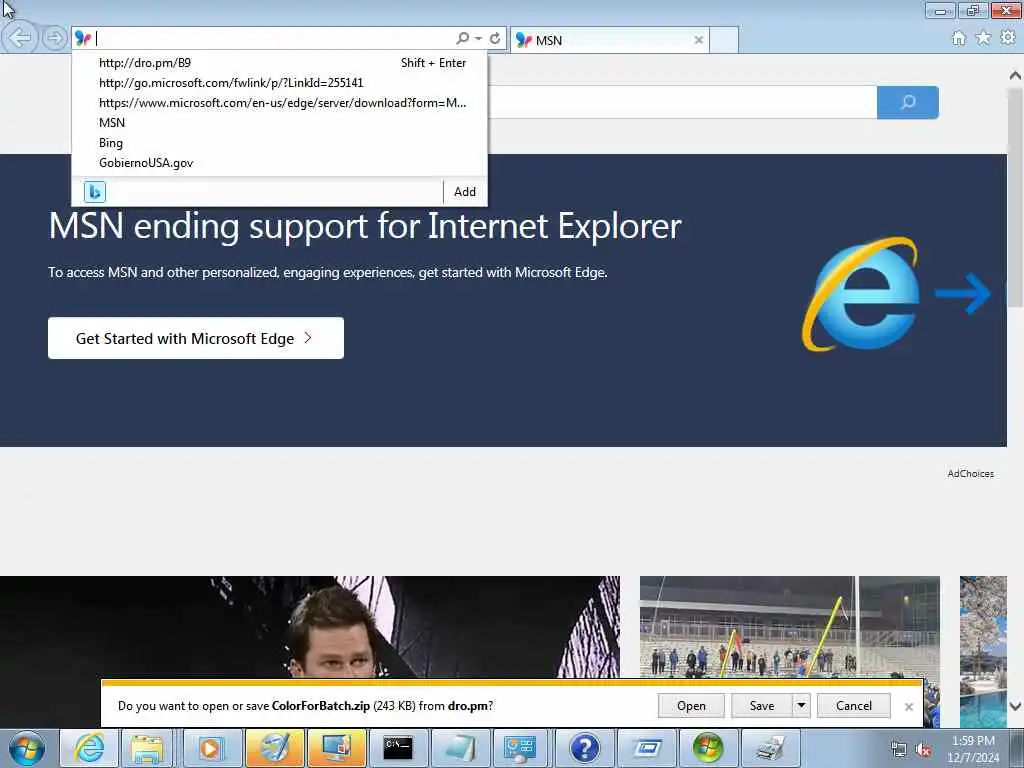Open Help and Support taskbar icon

point(584,748)
